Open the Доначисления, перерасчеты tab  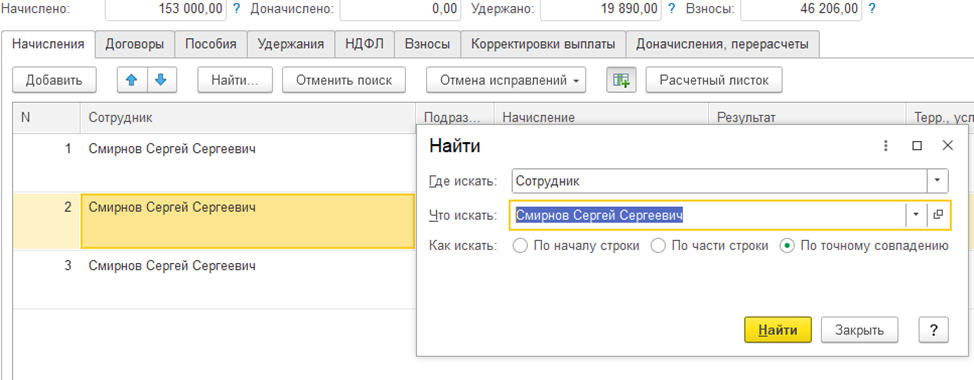722,44
